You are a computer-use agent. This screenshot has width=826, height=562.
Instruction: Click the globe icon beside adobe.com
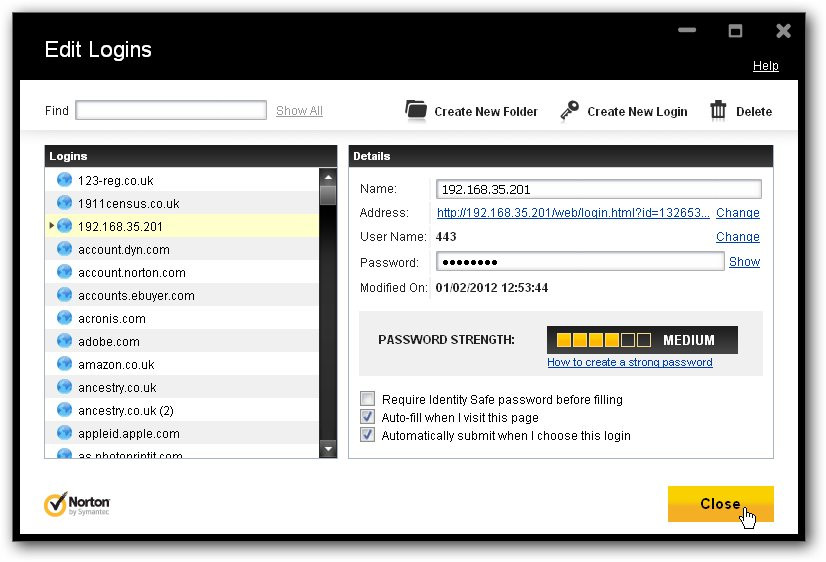click(64, 341)
